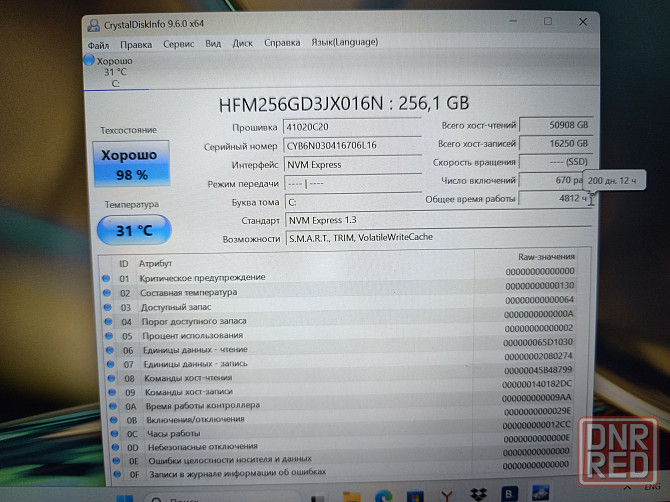Click the Хорошо 98 % health status button
670x502 pixels.
click(x=131, y=164)
